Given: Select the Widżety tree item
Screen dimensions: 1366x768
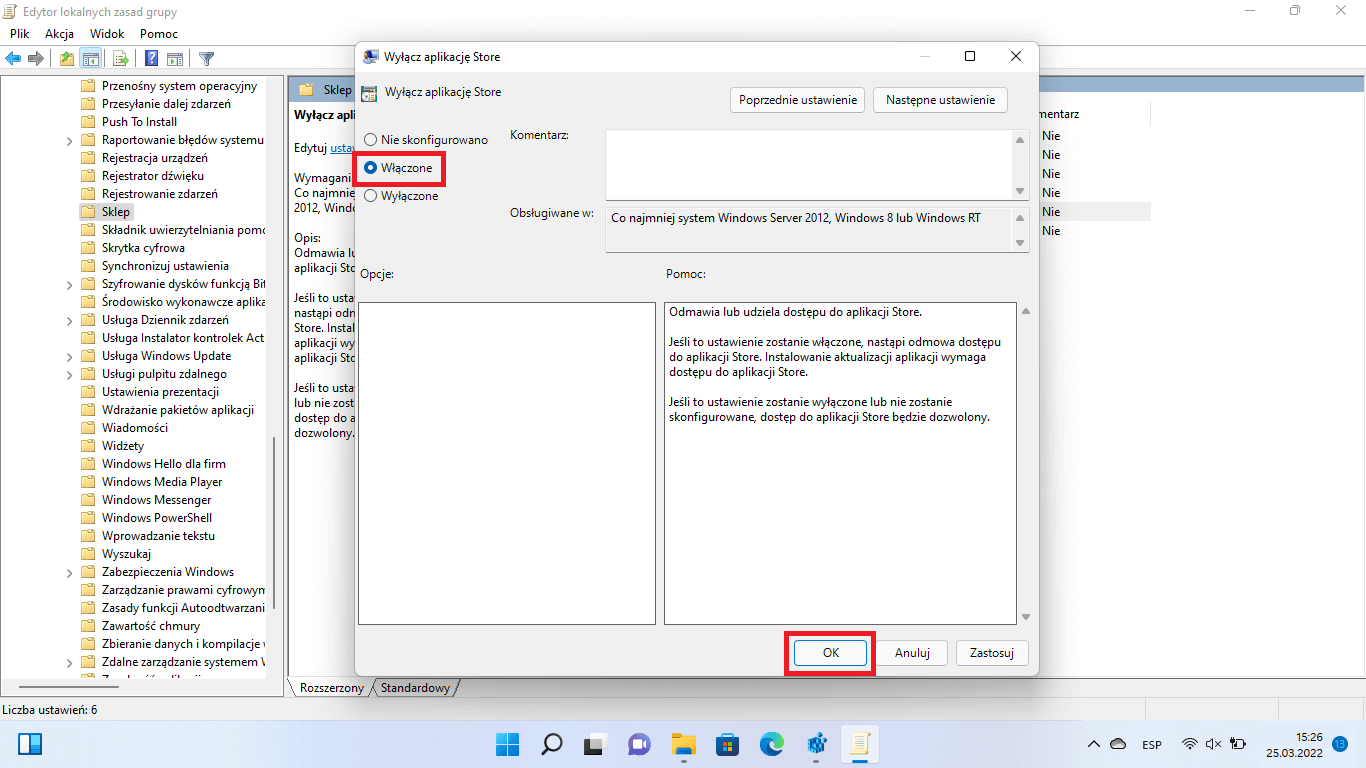Looking at the screenshot, I should pyautogui.click(x=123, y=446).
